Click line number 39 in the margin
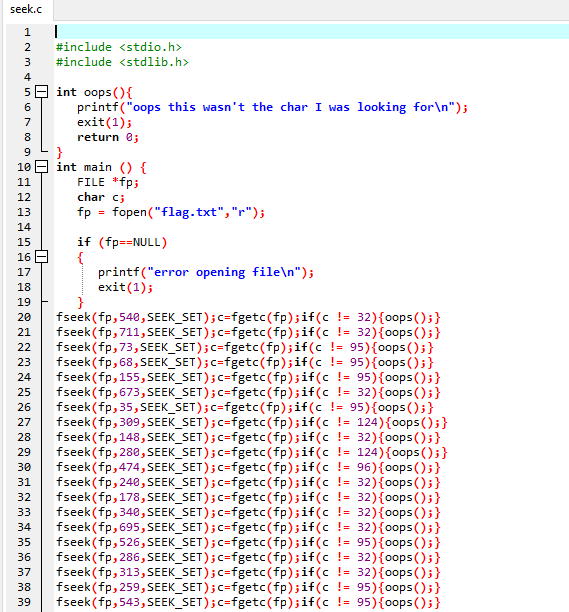Image resolution: width=569 pixels, height=612 pixels. click(x=24, y=602)
